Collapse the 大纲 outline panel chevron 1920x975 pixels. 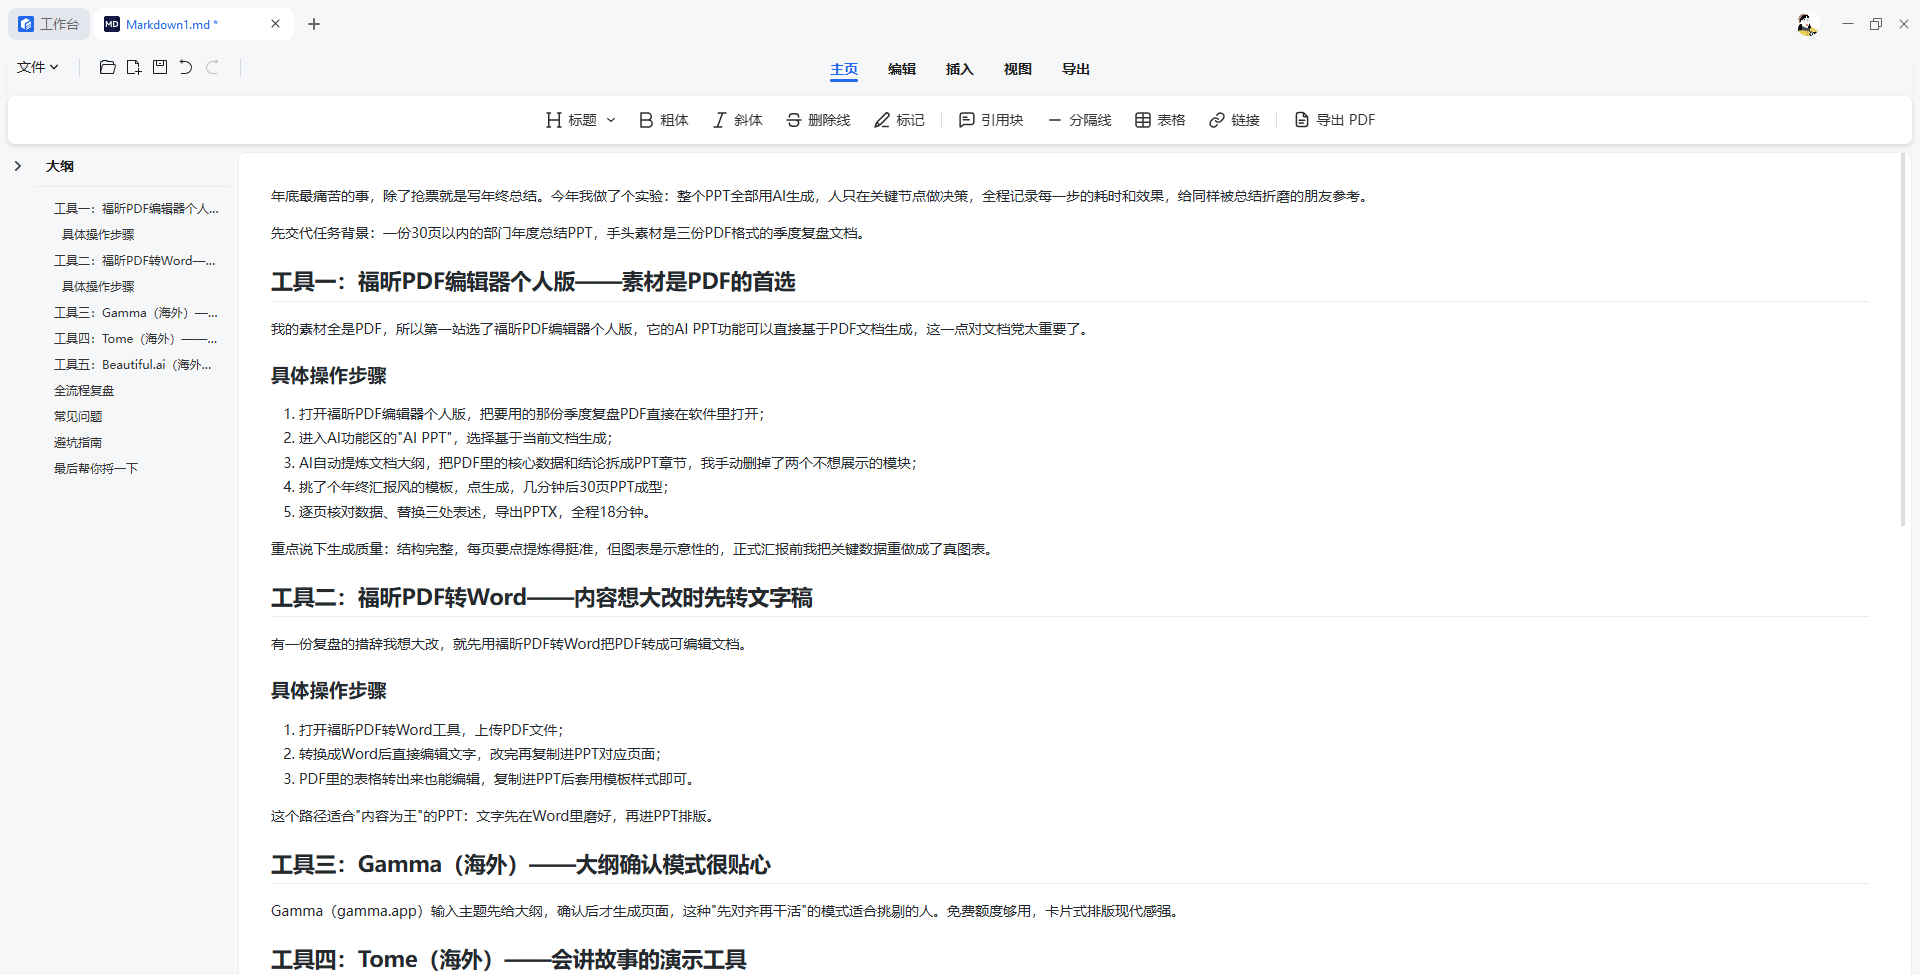(x=18, y=166)
